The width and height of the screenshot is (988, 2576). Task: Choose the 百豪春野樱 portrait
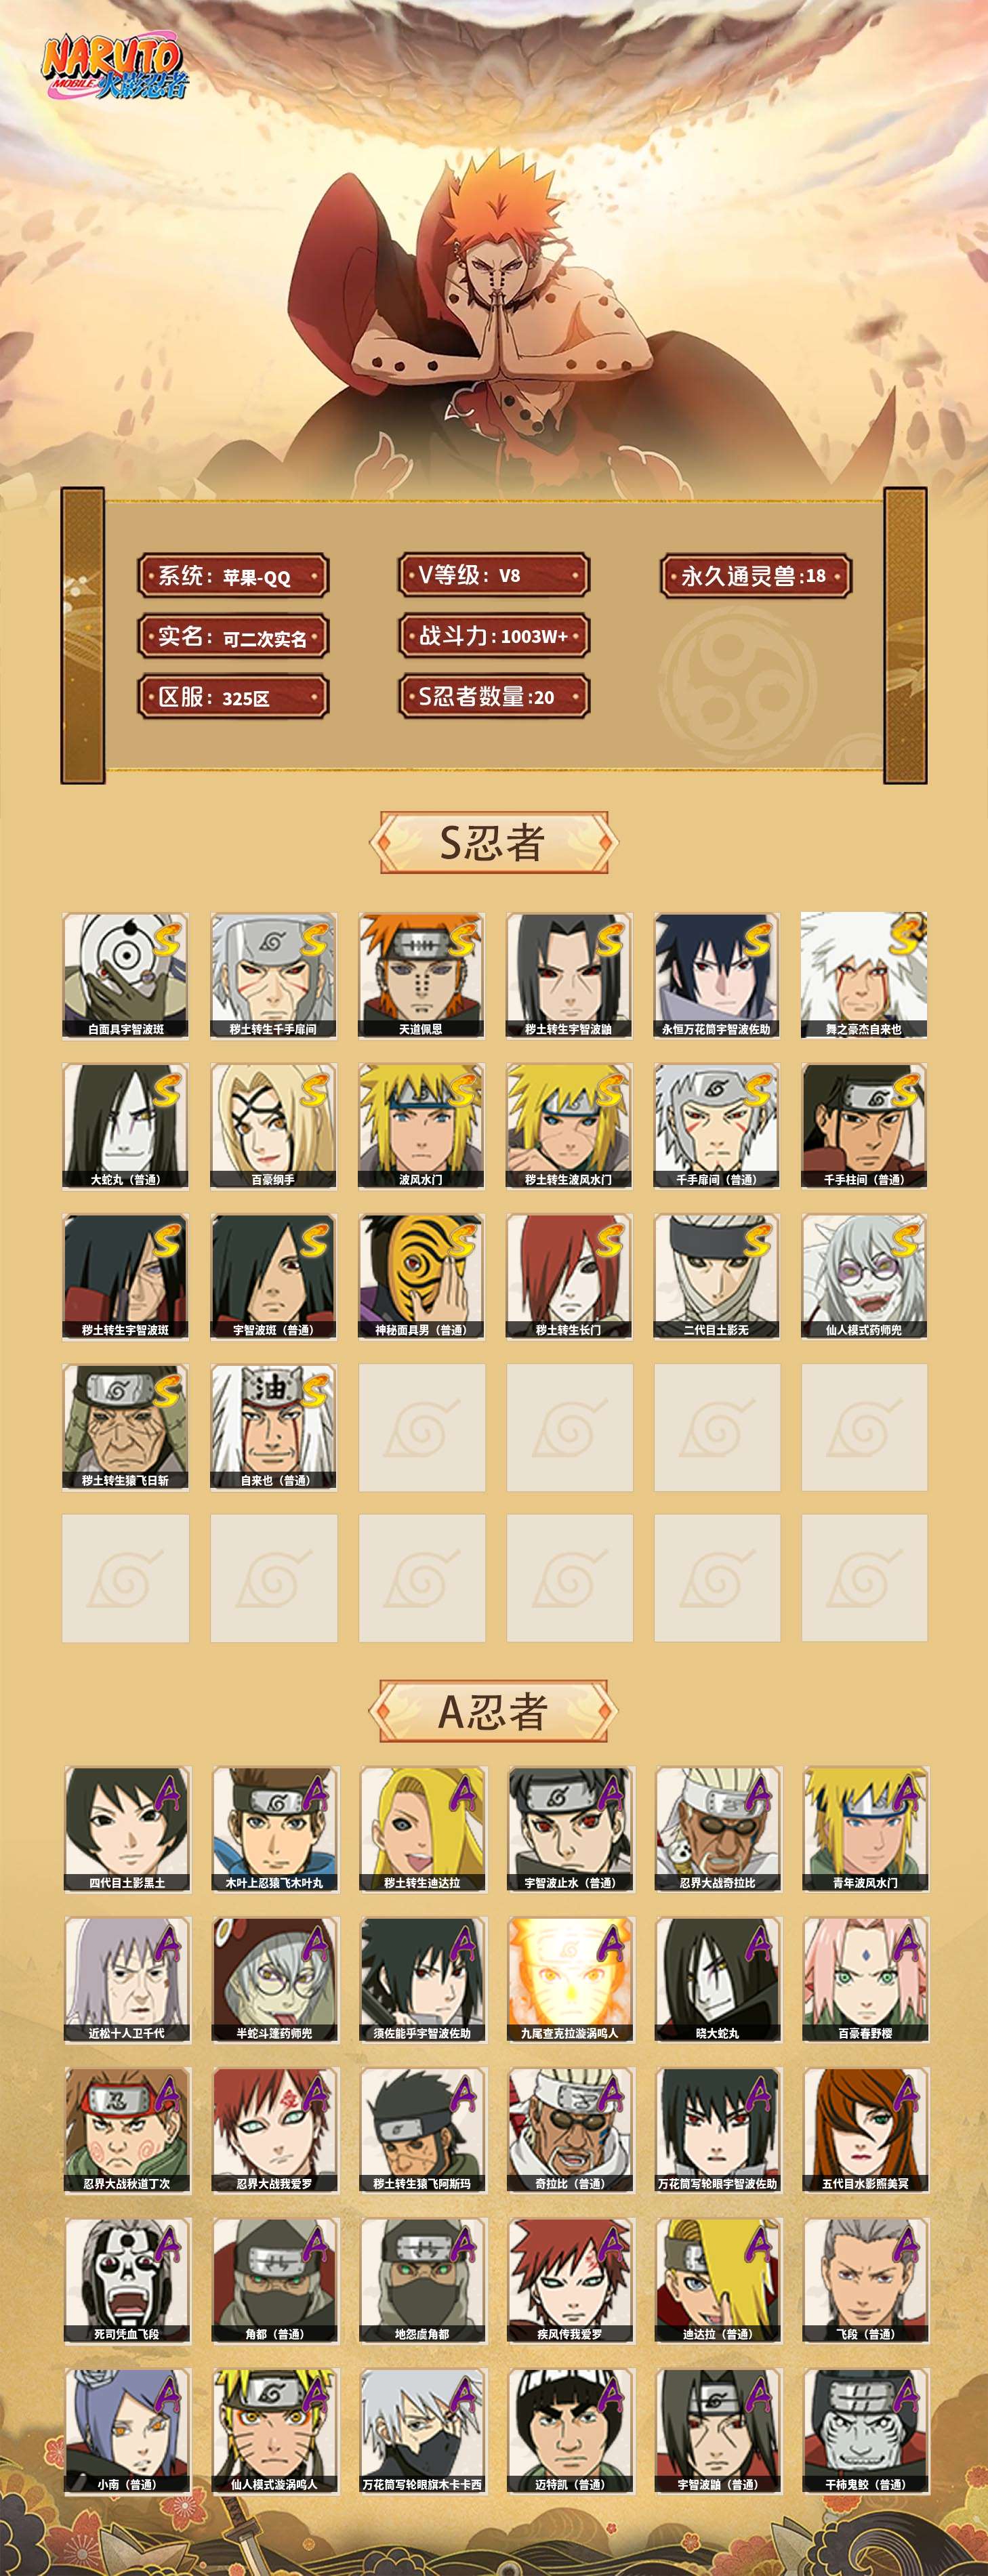[x=866, y=1979]
